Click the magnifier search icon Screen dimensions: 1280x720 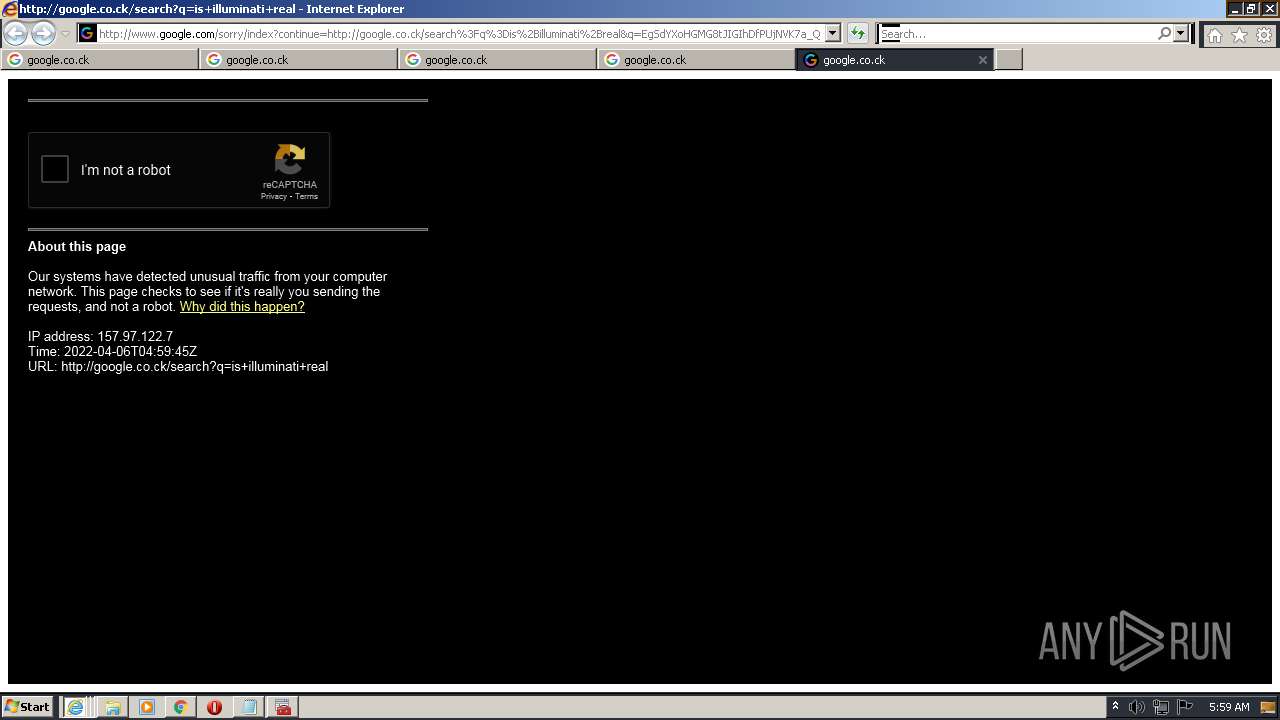[1164, 34]
